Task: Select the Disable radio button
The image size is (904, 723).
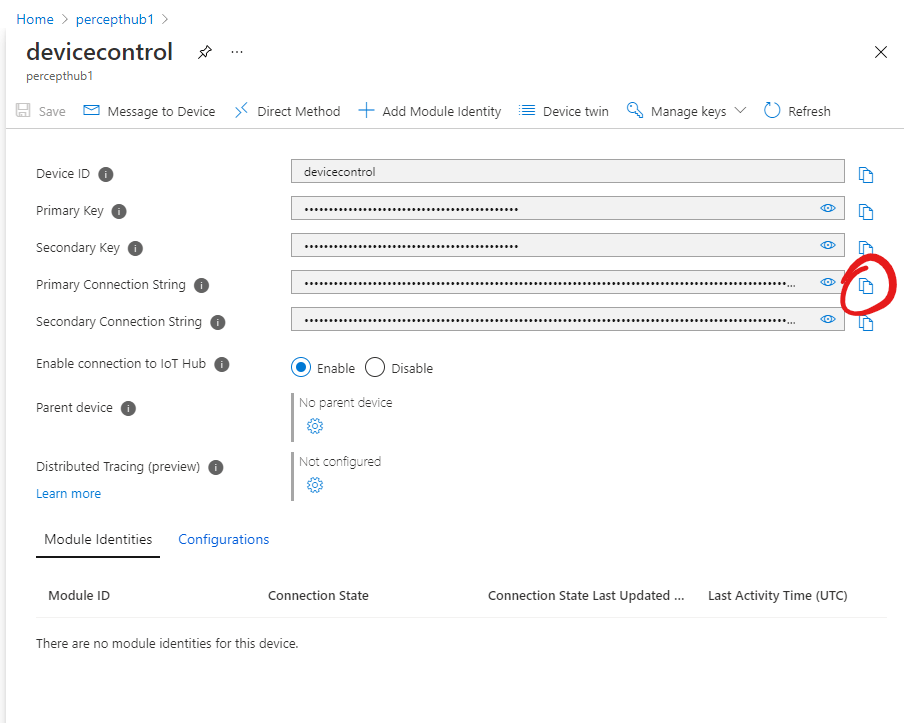Action: point(375,367)
